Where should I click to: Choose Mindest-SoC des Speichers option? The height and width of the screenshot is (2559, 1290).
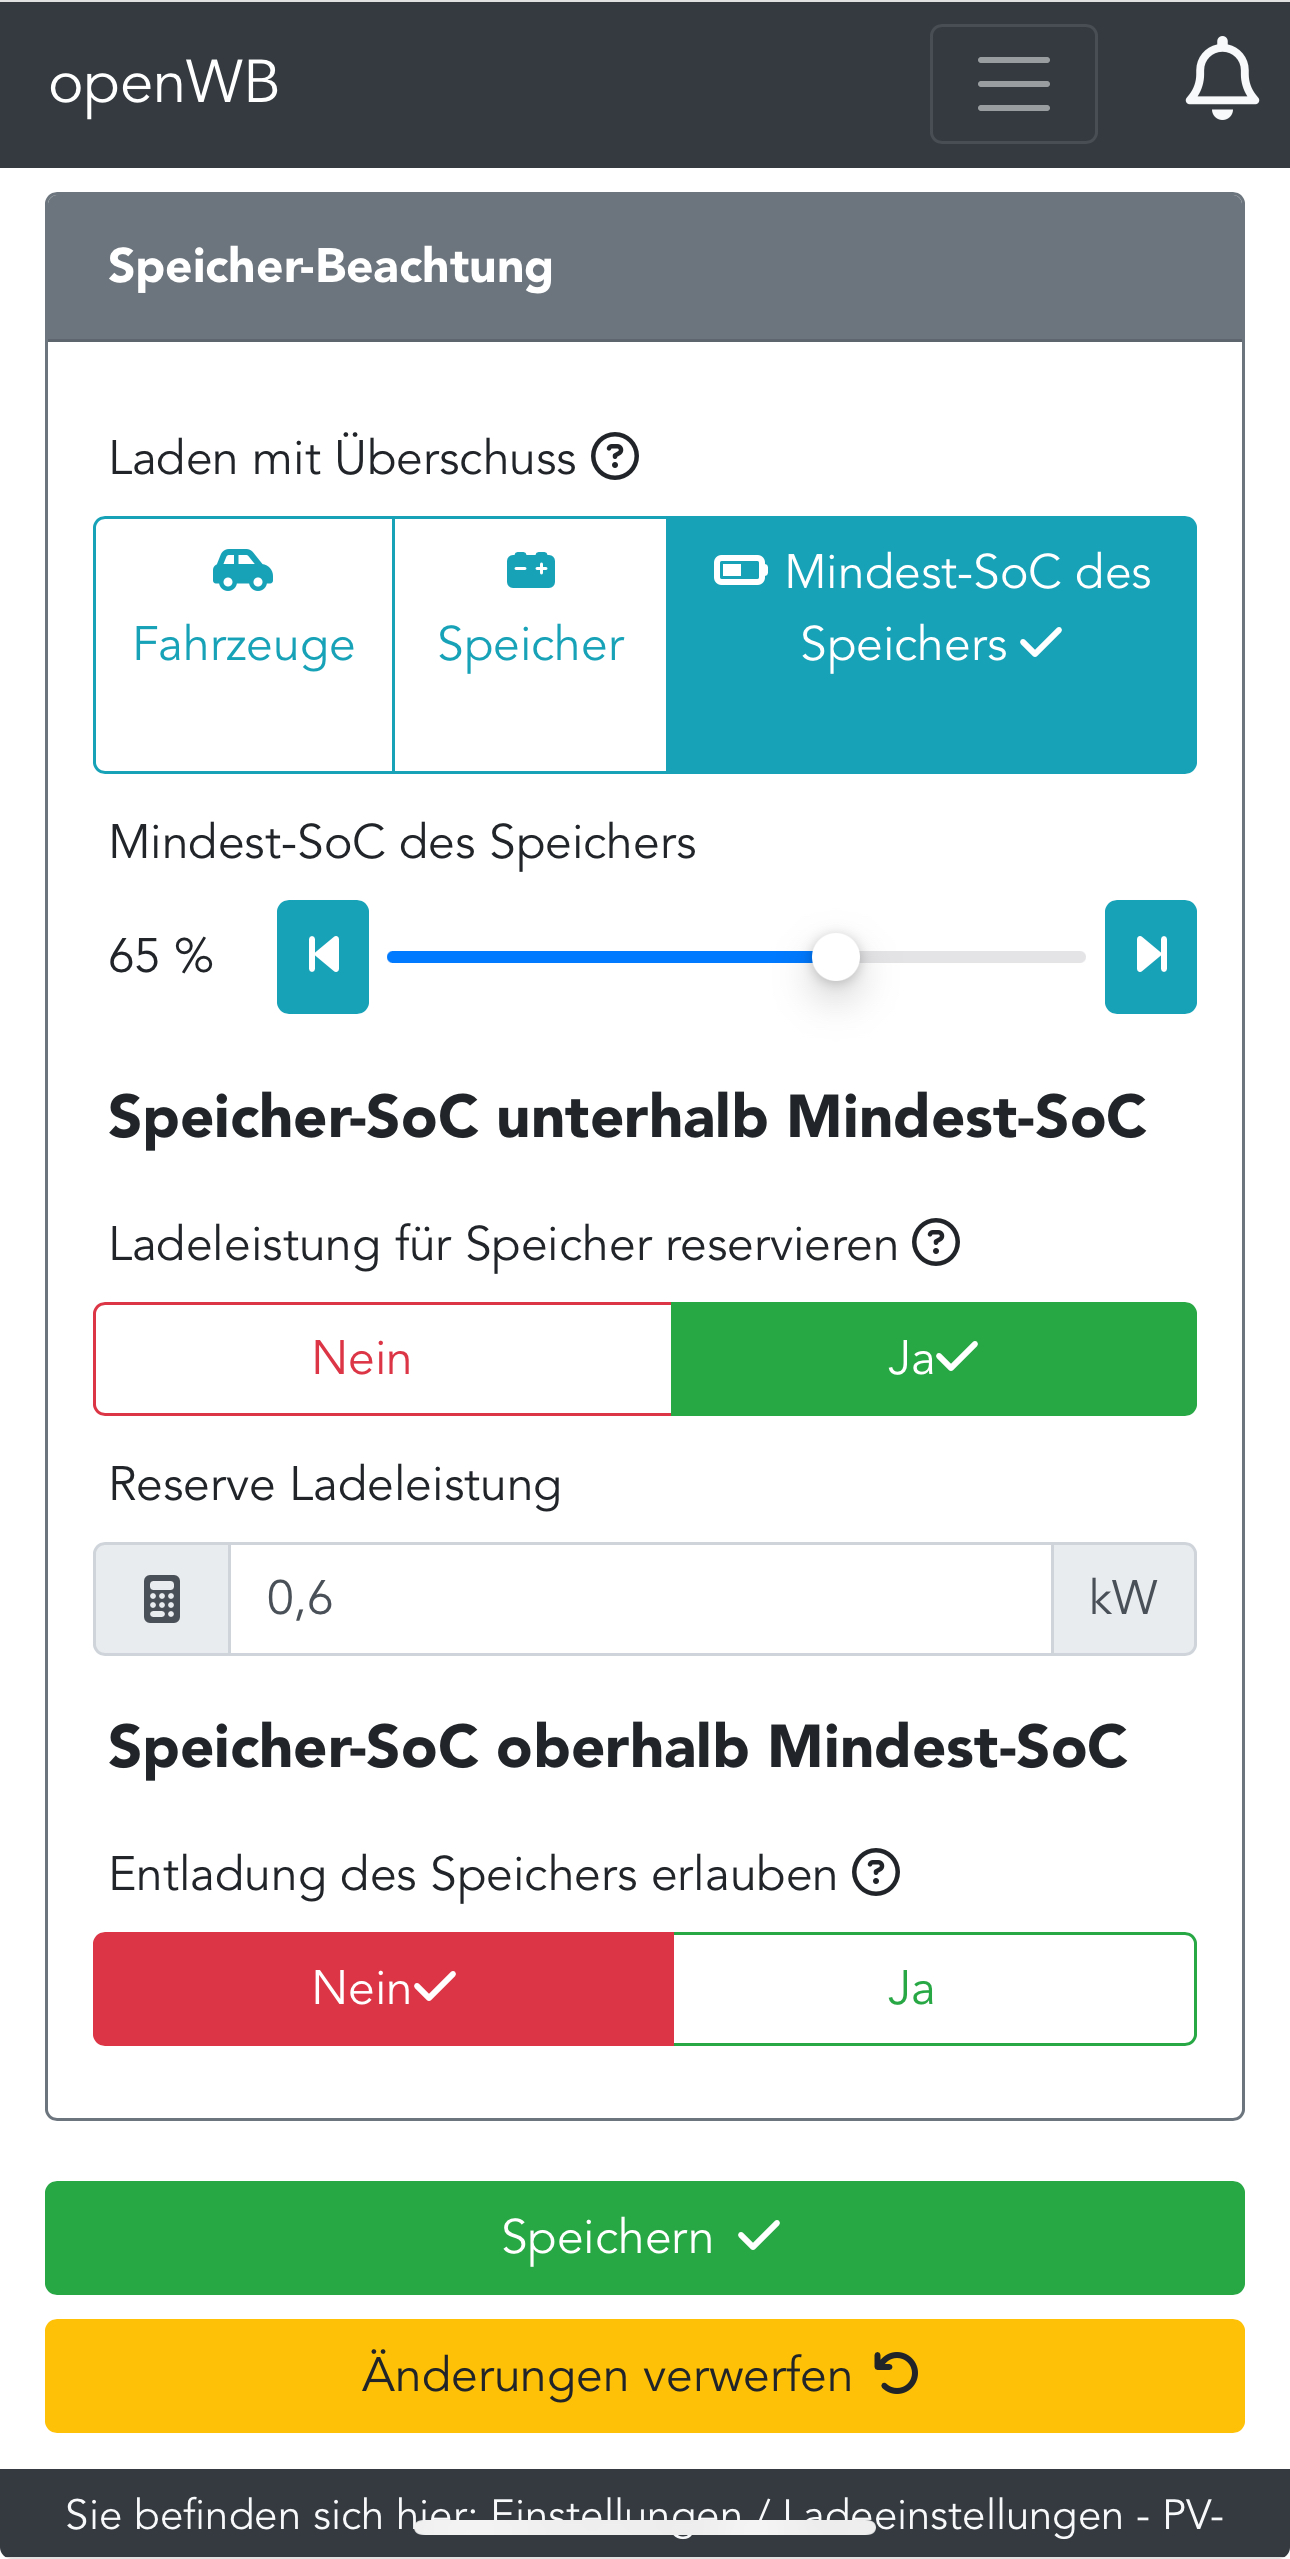click(x=931, y=644)
